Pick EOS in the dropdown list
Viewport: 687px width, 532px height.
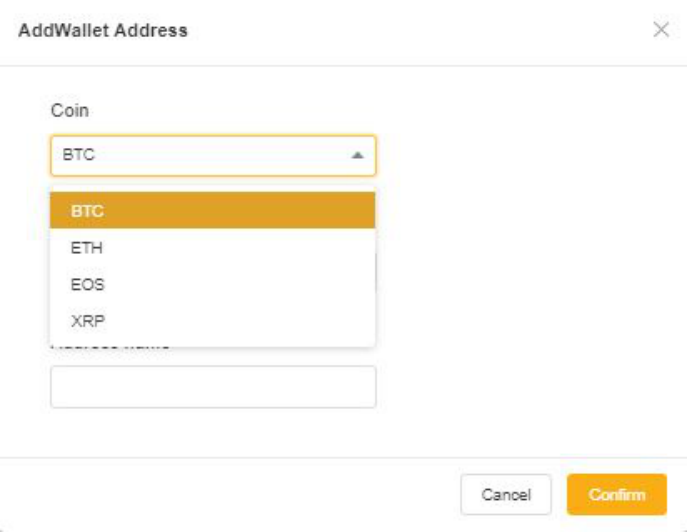(212, 284)
